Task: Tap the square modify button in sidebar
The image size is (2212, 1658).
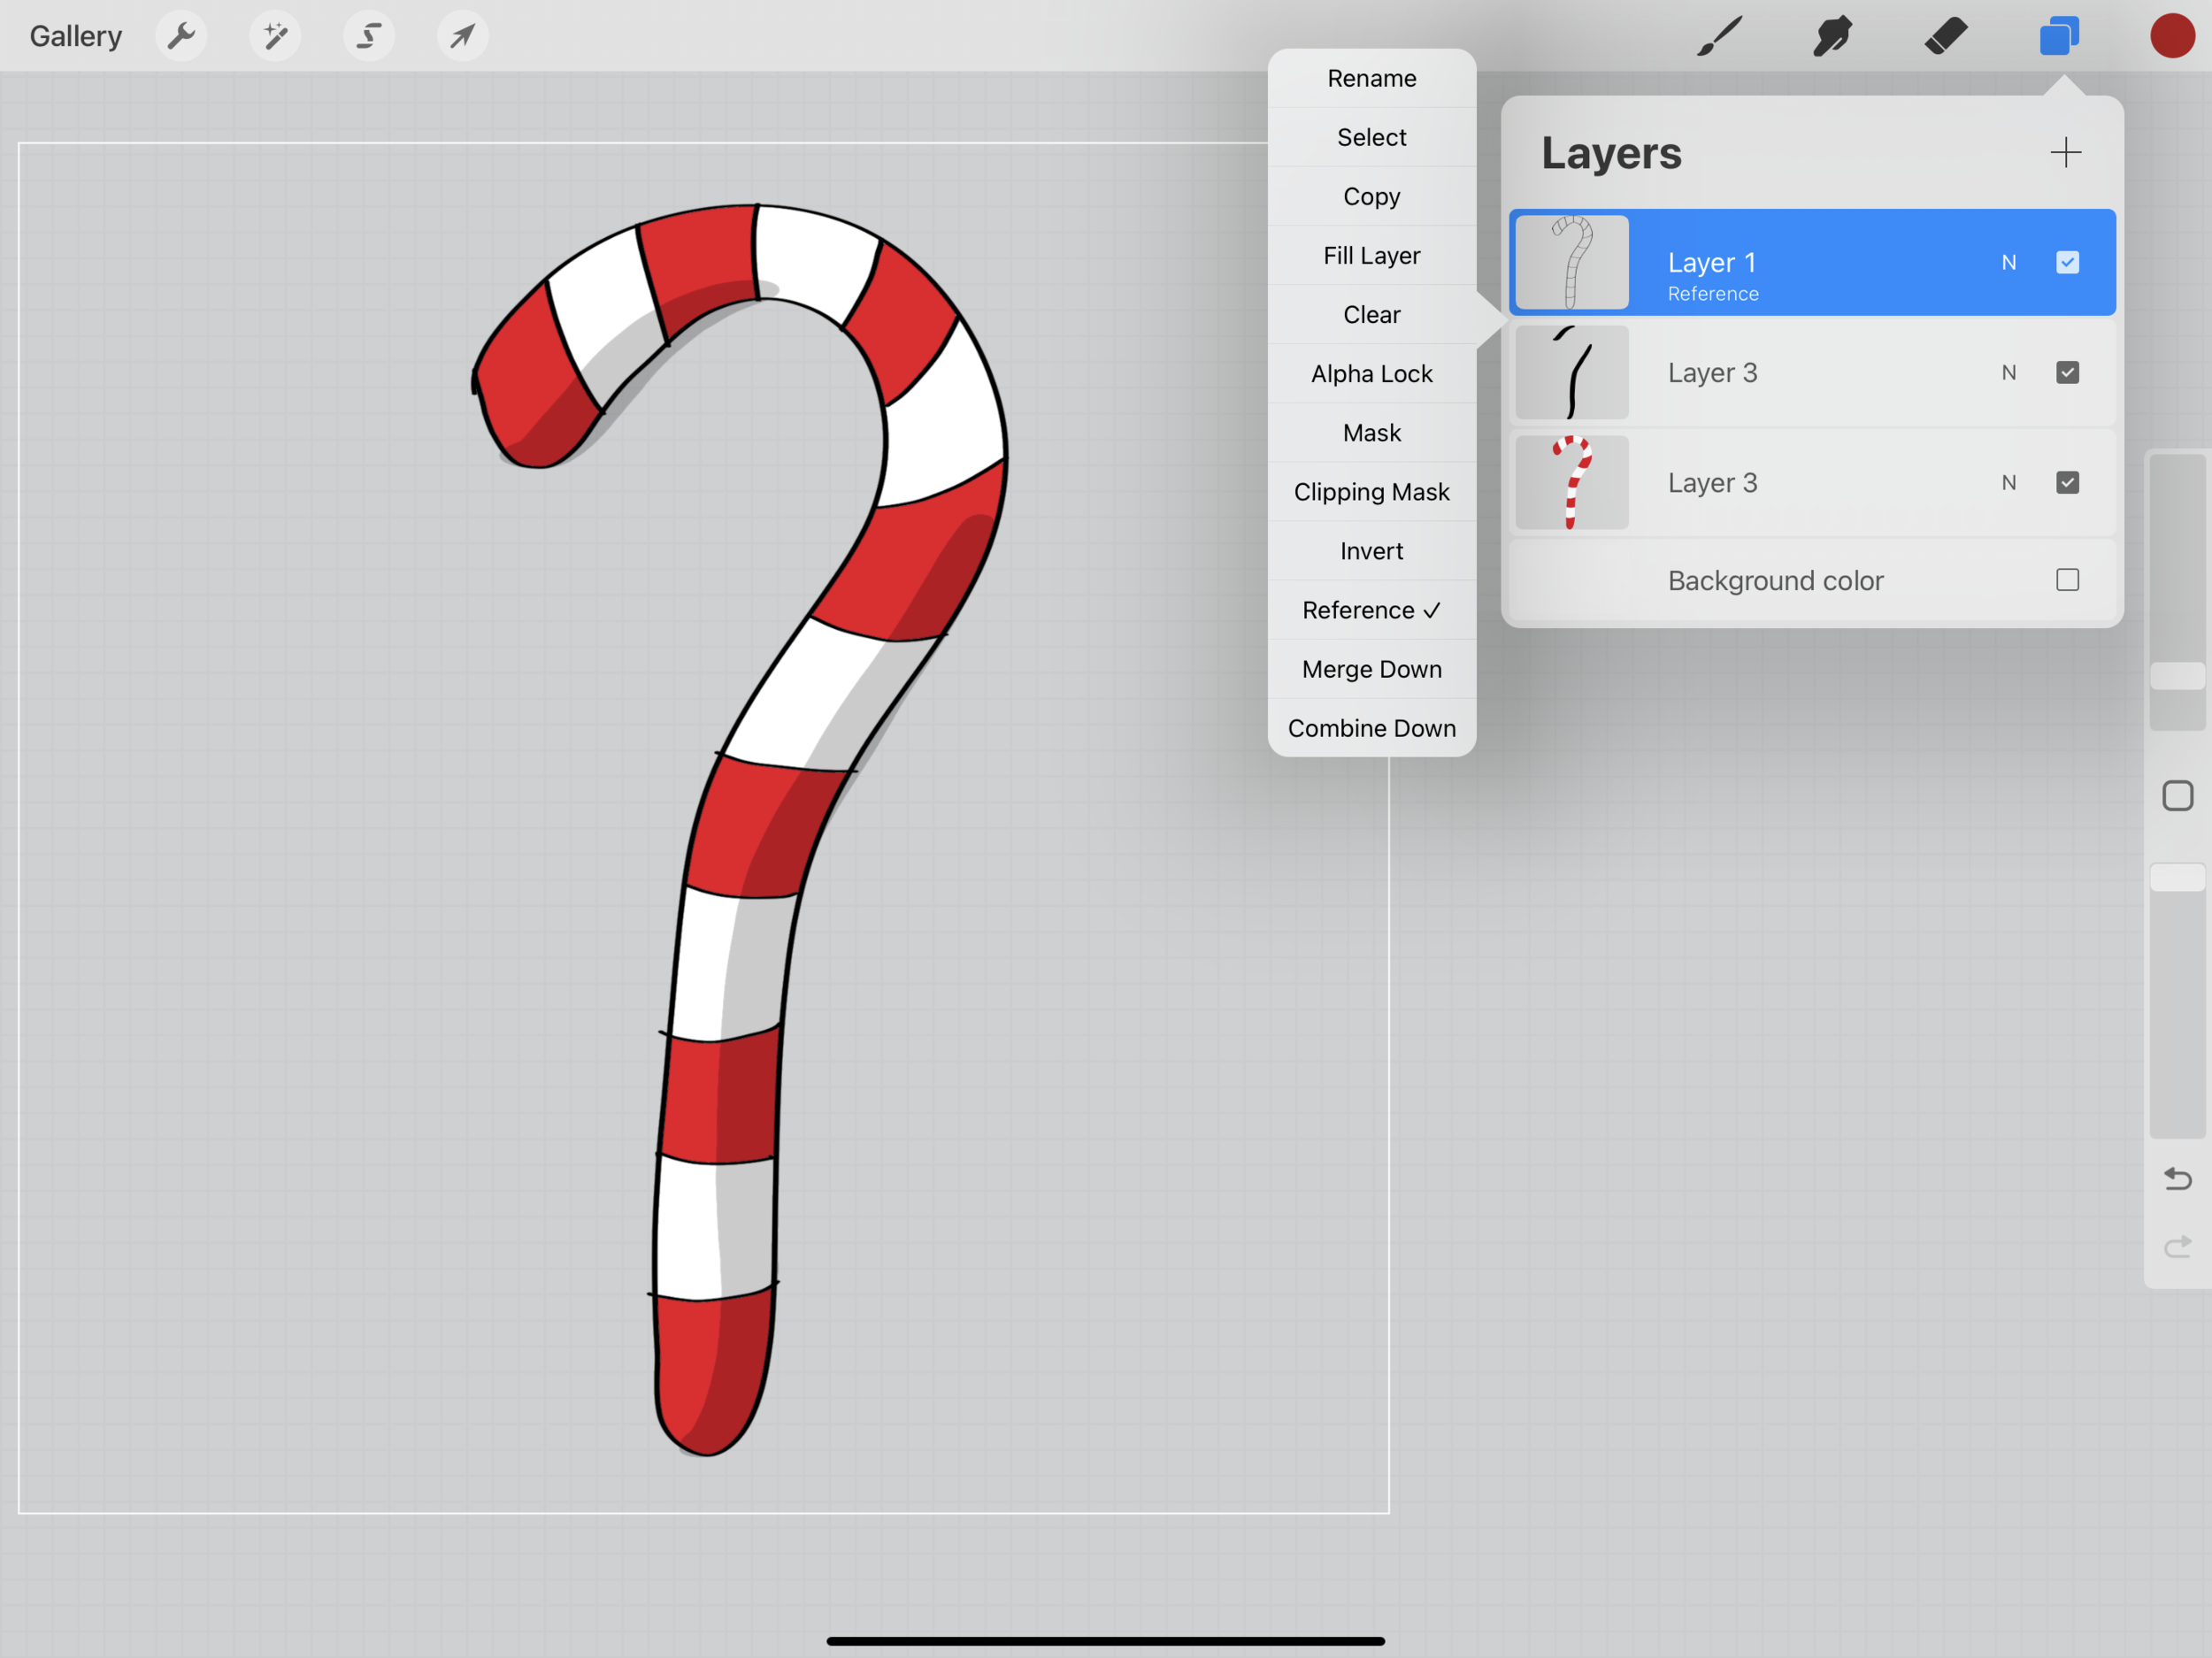Action: tap(2177, 796)
